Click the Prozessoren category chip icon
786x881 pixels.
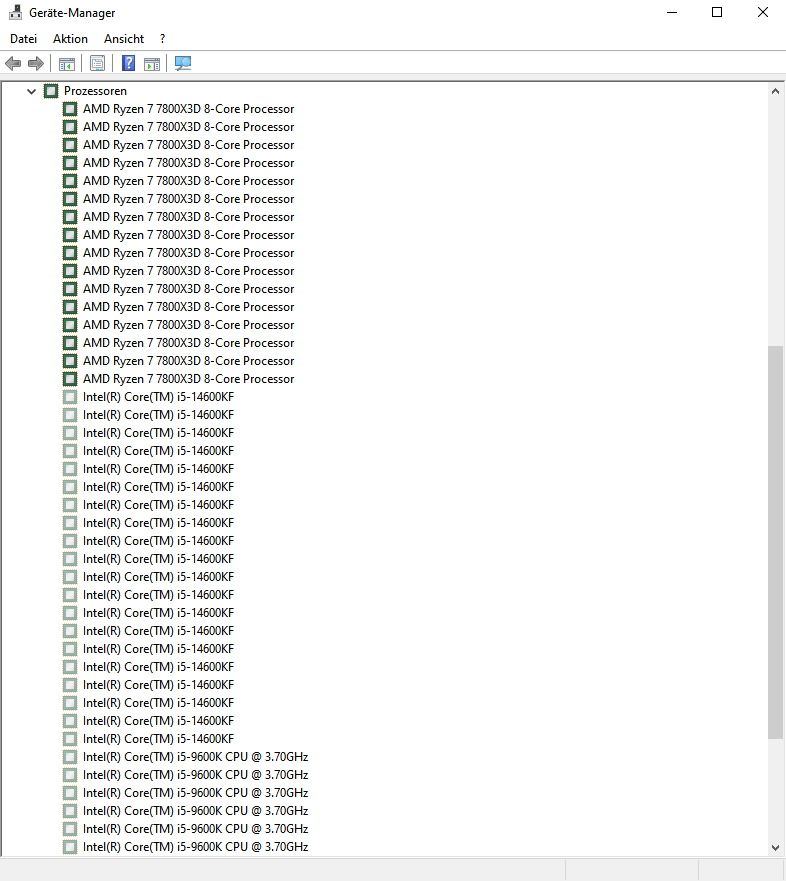tap(51, 90)
